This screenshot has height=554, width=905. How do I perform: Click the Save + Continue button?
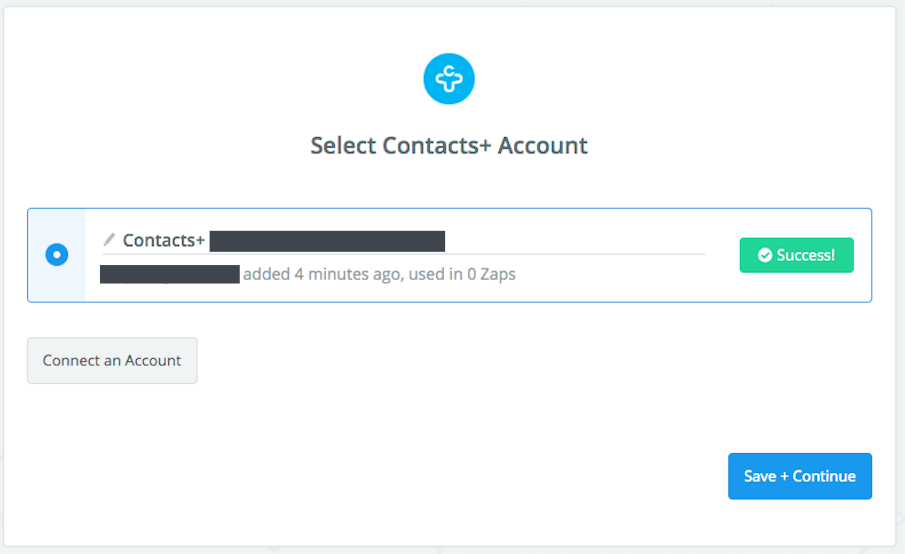(x=799, y=476)
